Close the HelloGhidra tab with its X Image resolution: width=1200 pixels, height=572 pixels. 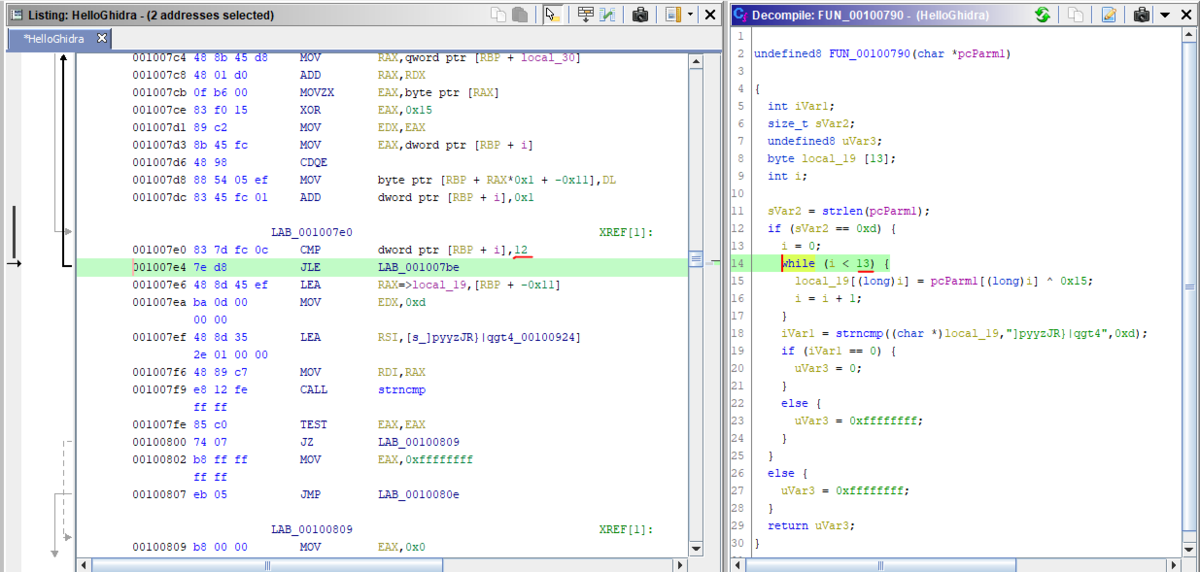[101, 38]
